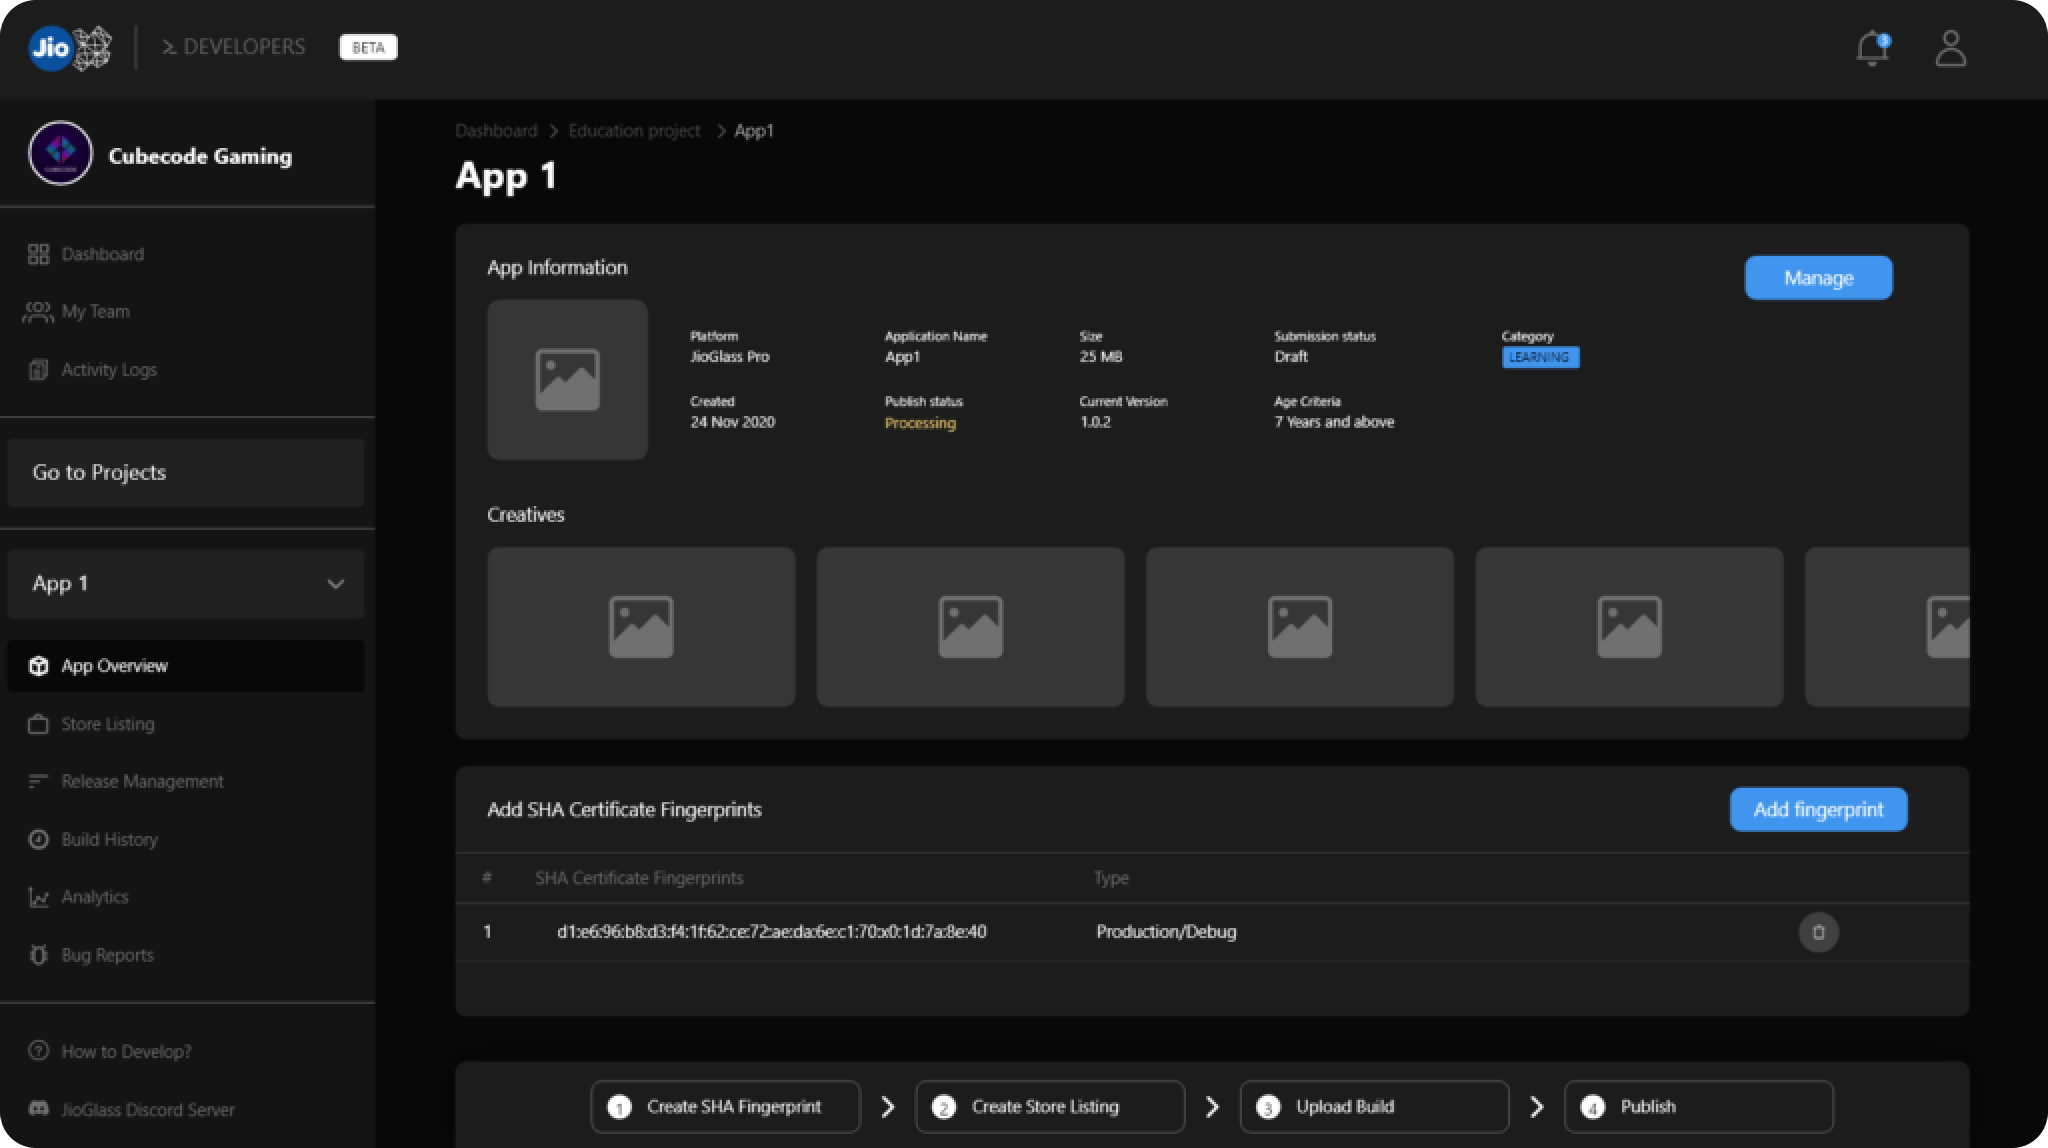Open the How to Develop? link

click(126, 1051)
